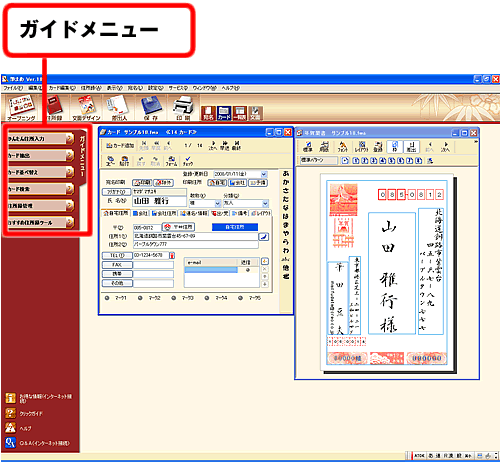Open クイックガイド in sidebar

[24, 413]
